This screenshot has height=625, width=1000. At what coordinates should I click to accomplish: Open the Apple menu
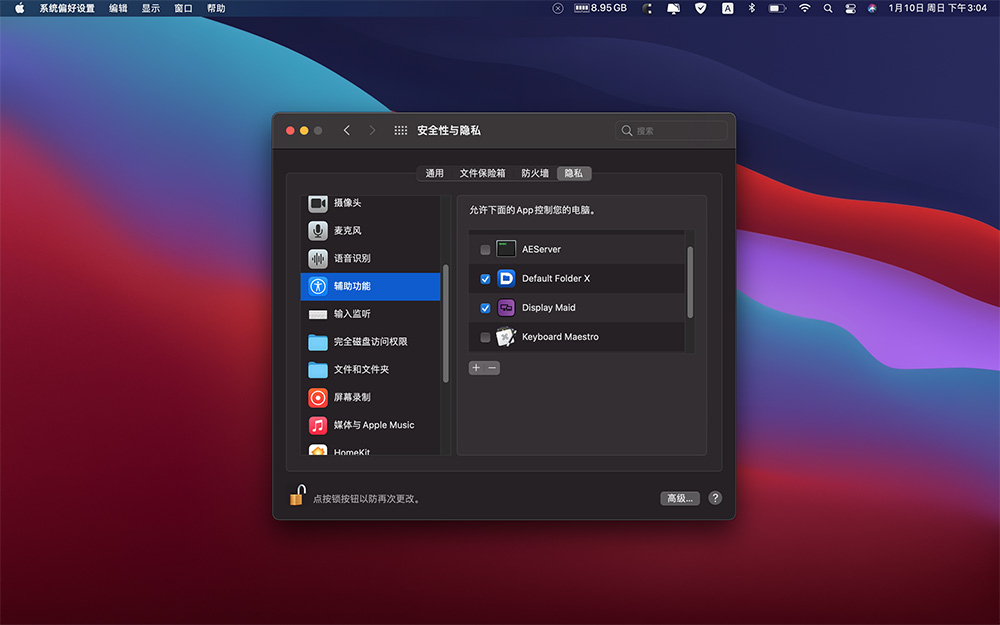pyautogui.click(x=19, y=8)
